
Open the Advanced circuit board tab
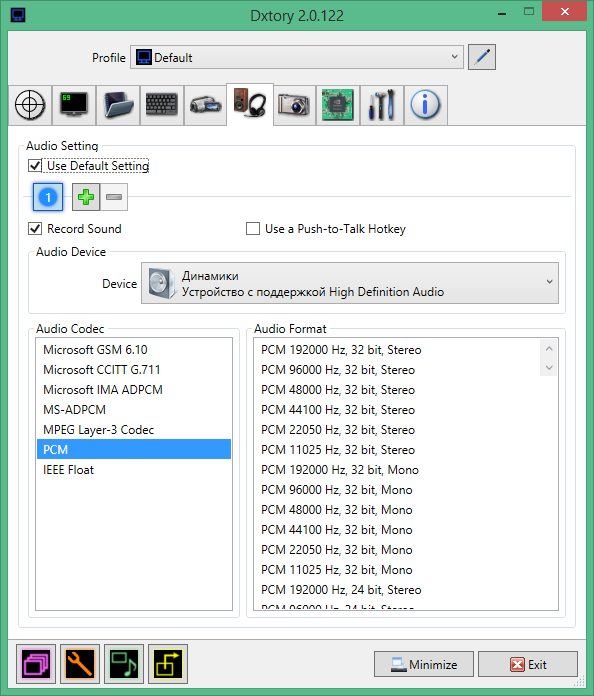(338, 105)
